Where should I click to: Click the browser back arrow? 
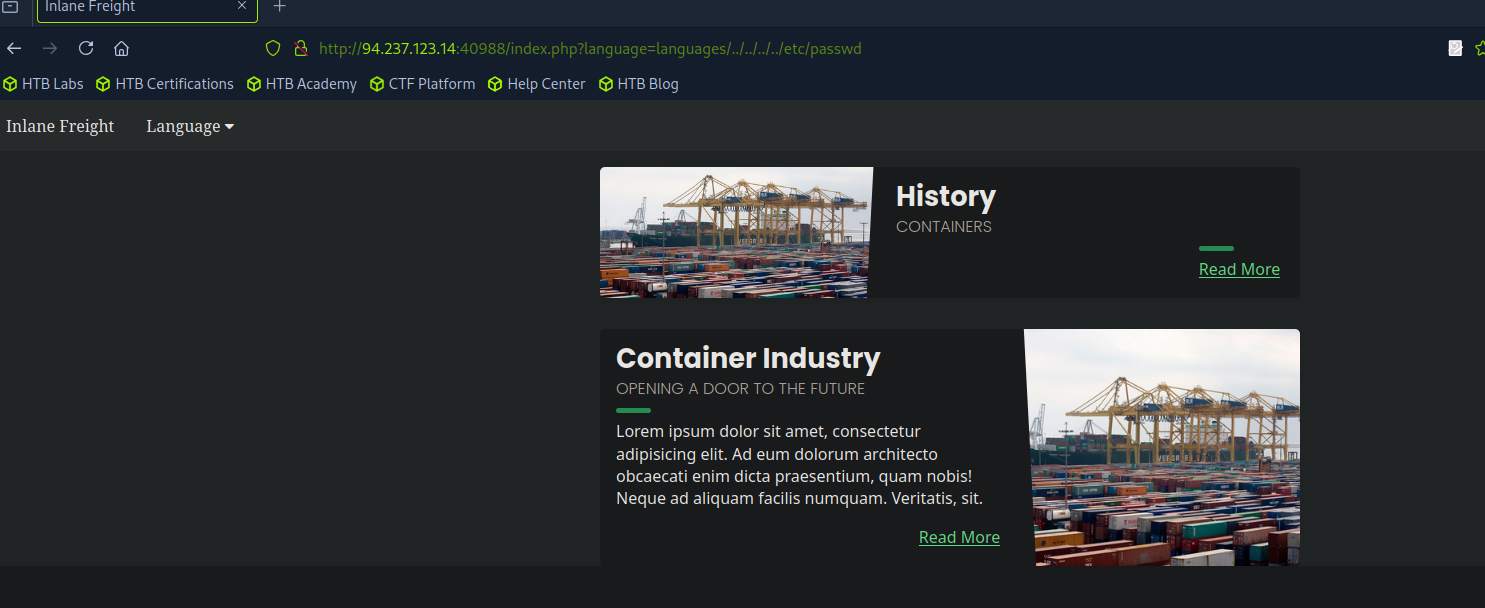point(14,48)
